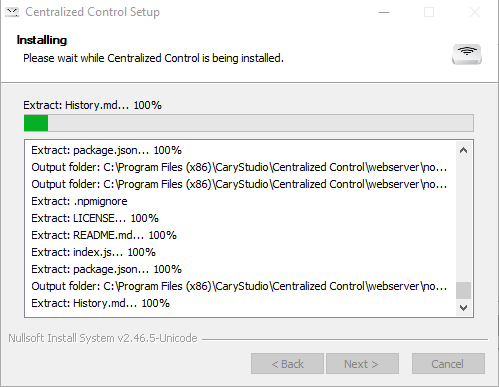The height and width of the screenshot is (387, 499).
Task: Select the Extract: index.js... 100% log entry
Action: click(x=93, y=252)
